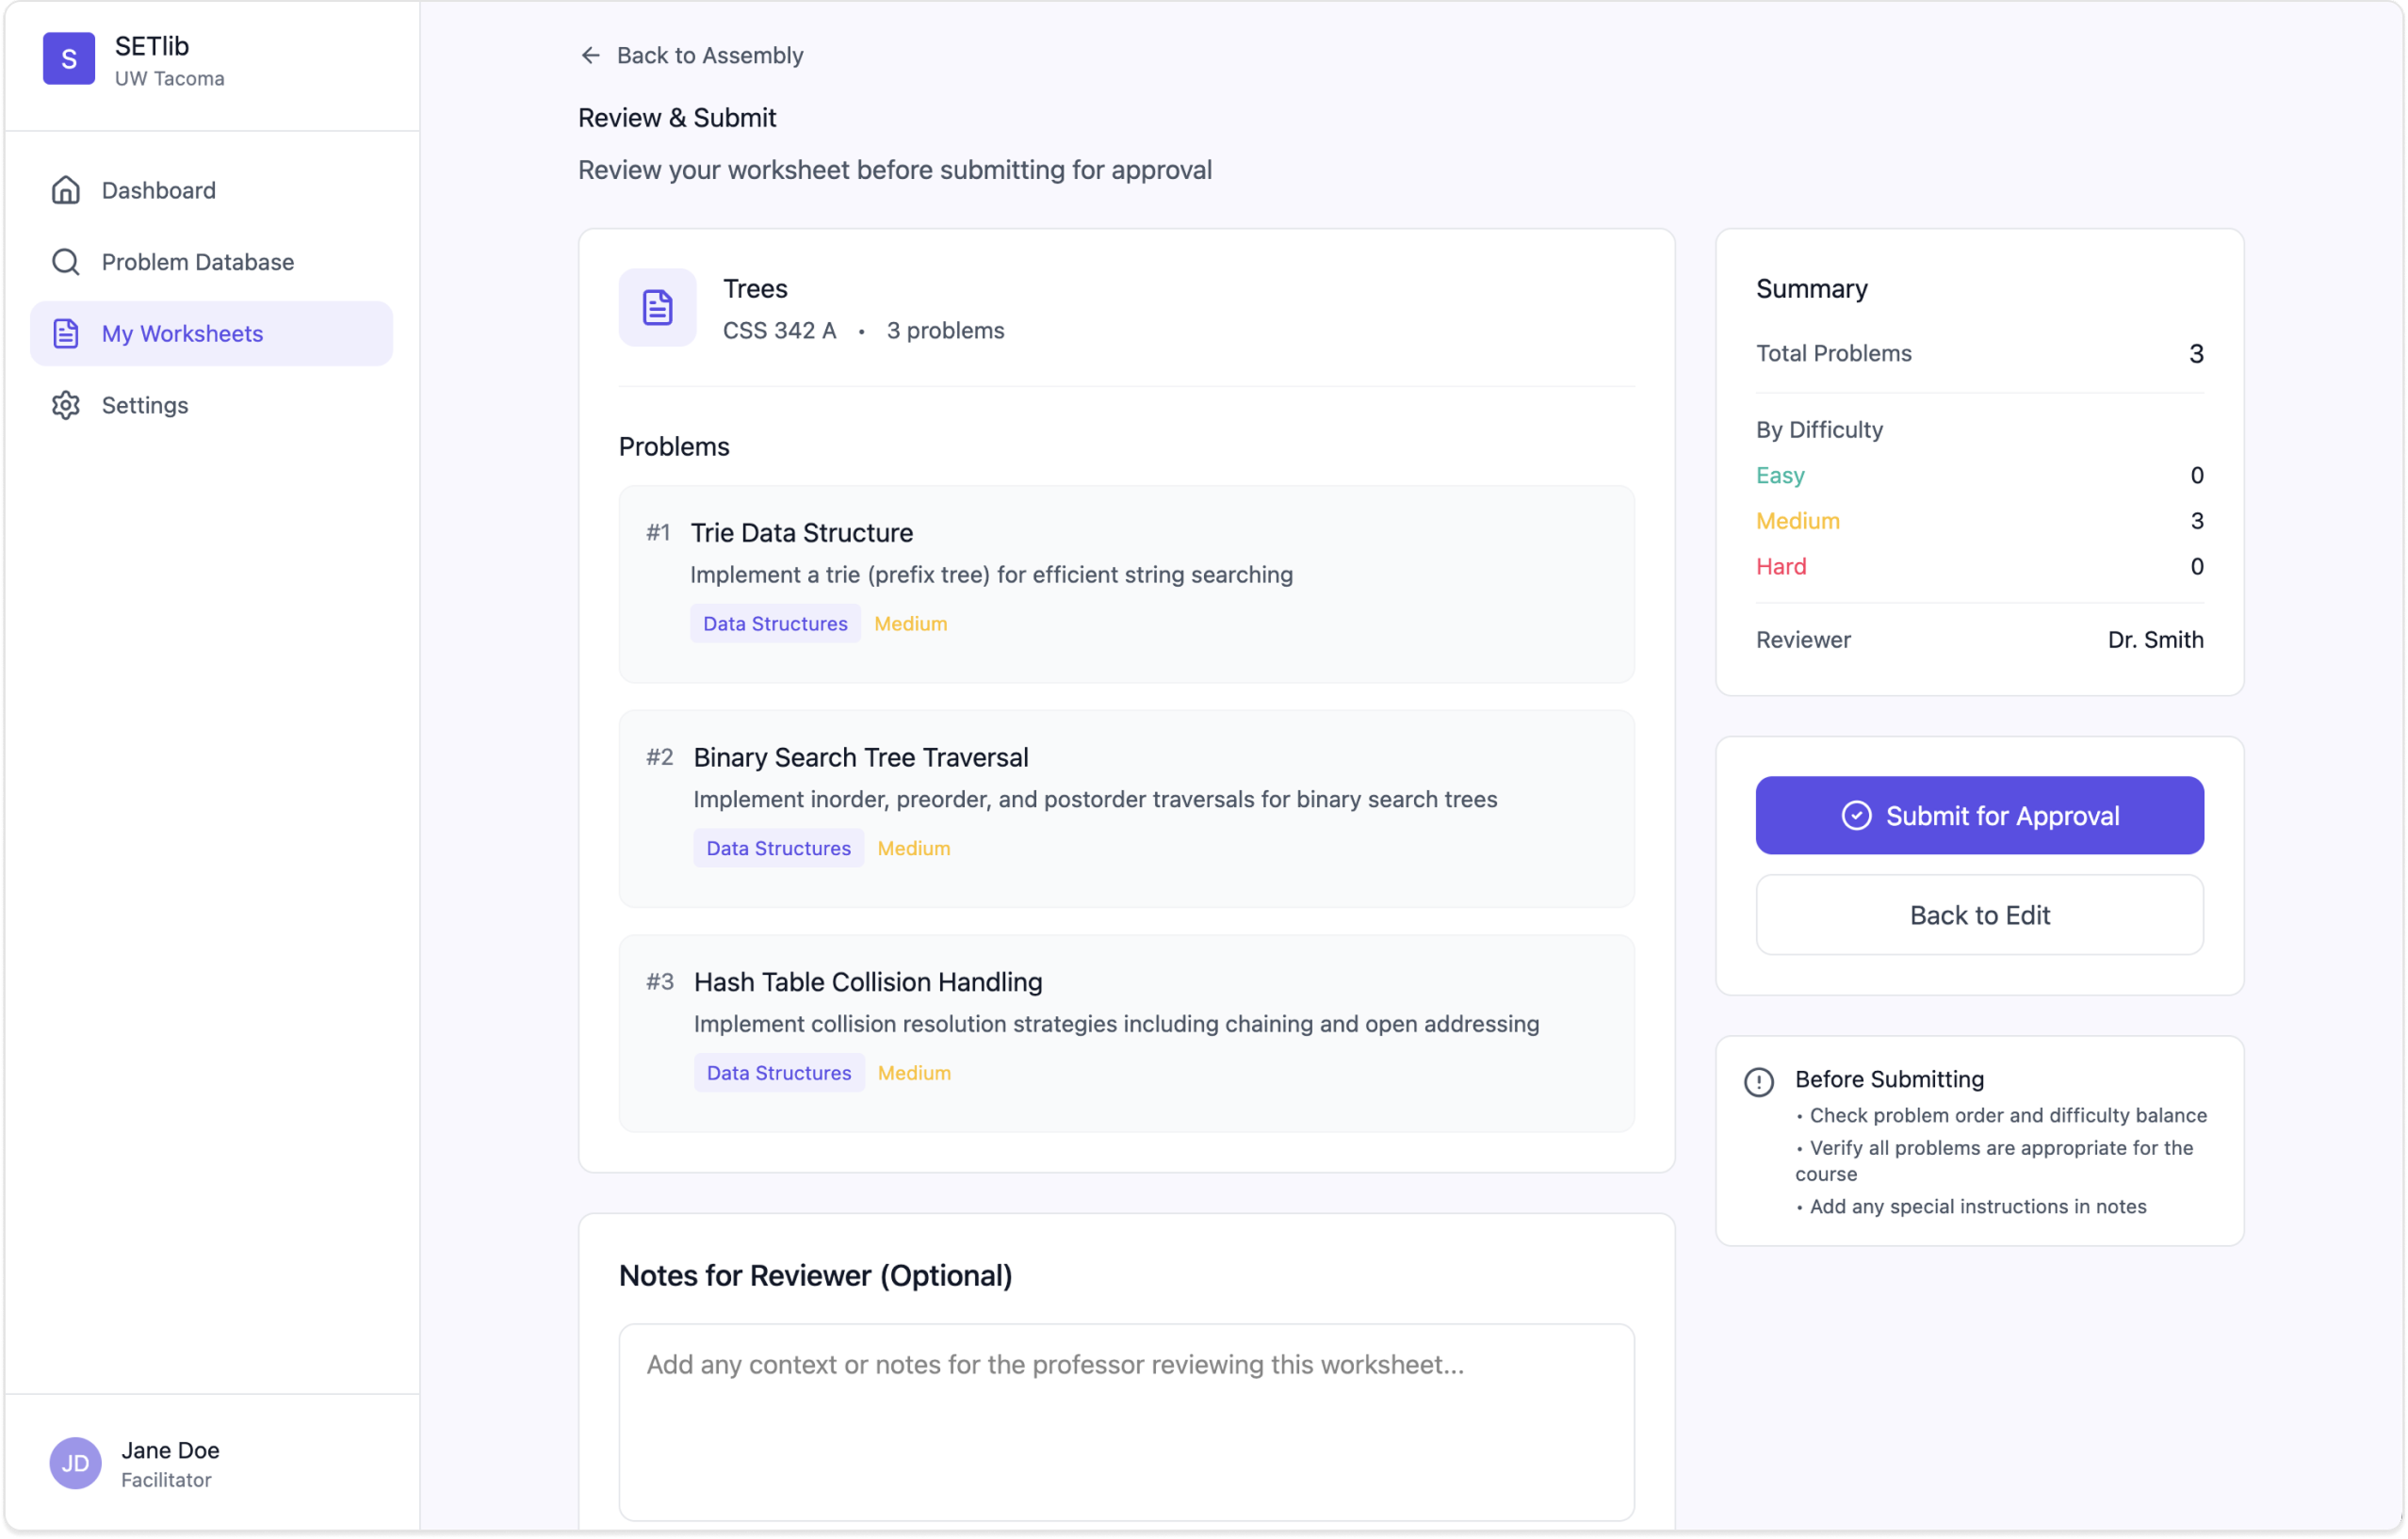2408x1539 pixels.
Task: Click the checkmark icon inside Submit for Approval
Action: (1857, 815)
